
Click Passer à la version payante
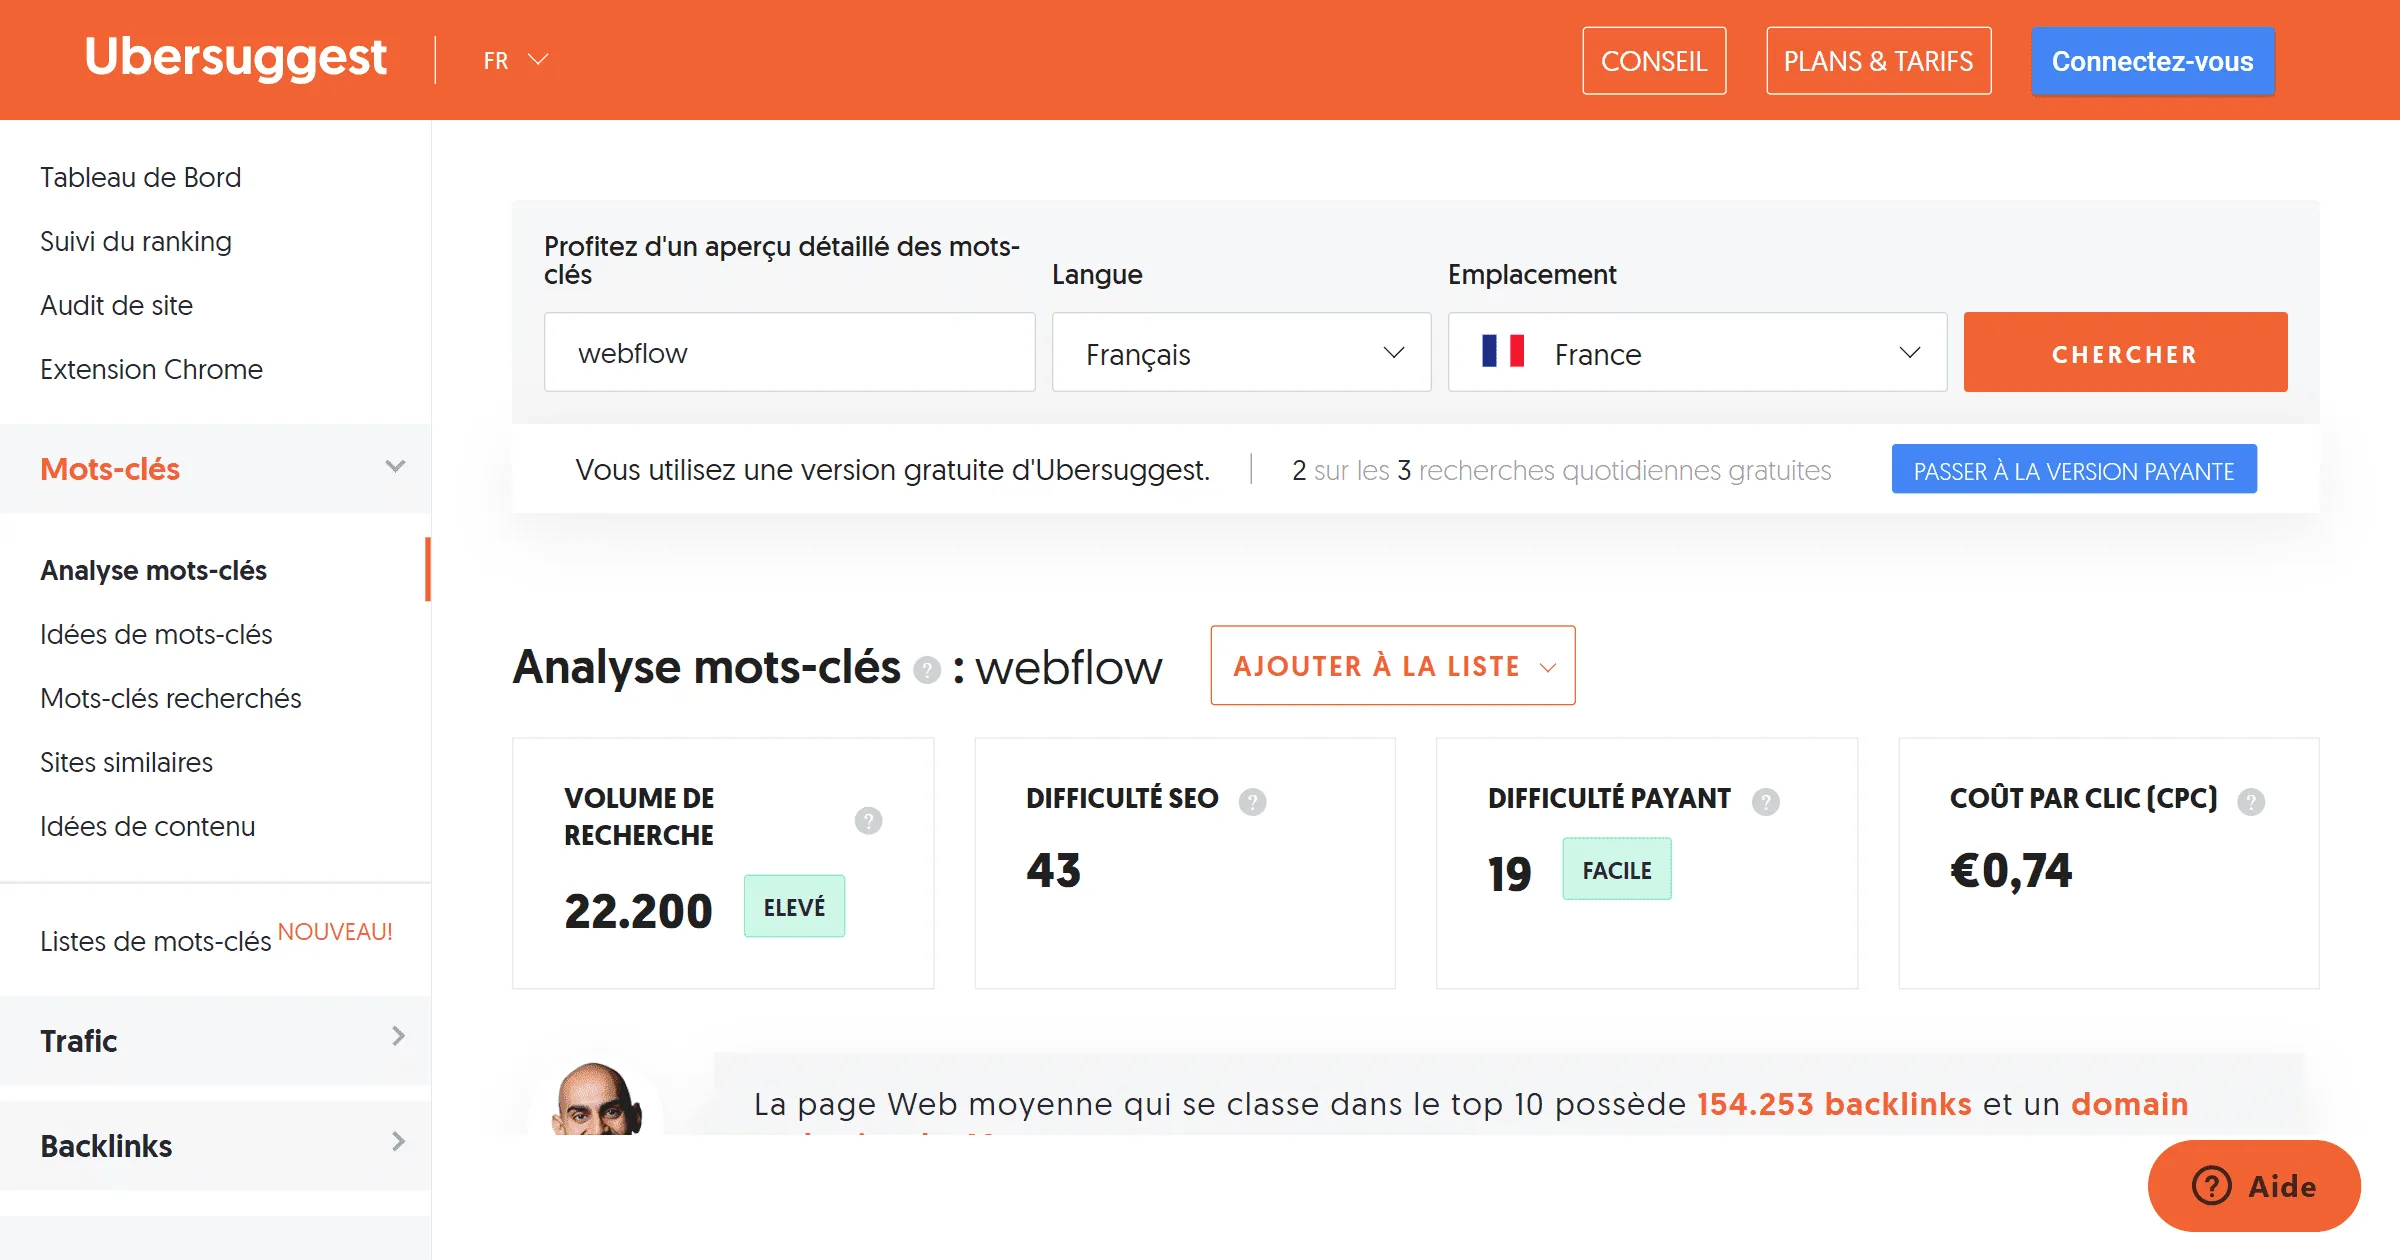tap(2073, 468)
